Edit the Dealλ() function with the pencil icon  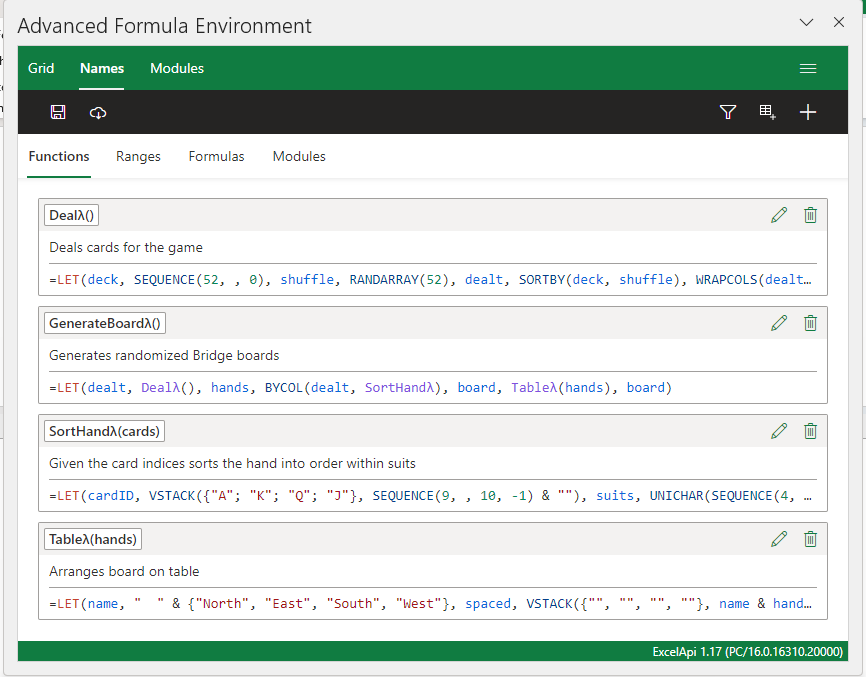[x=779, y=215]
